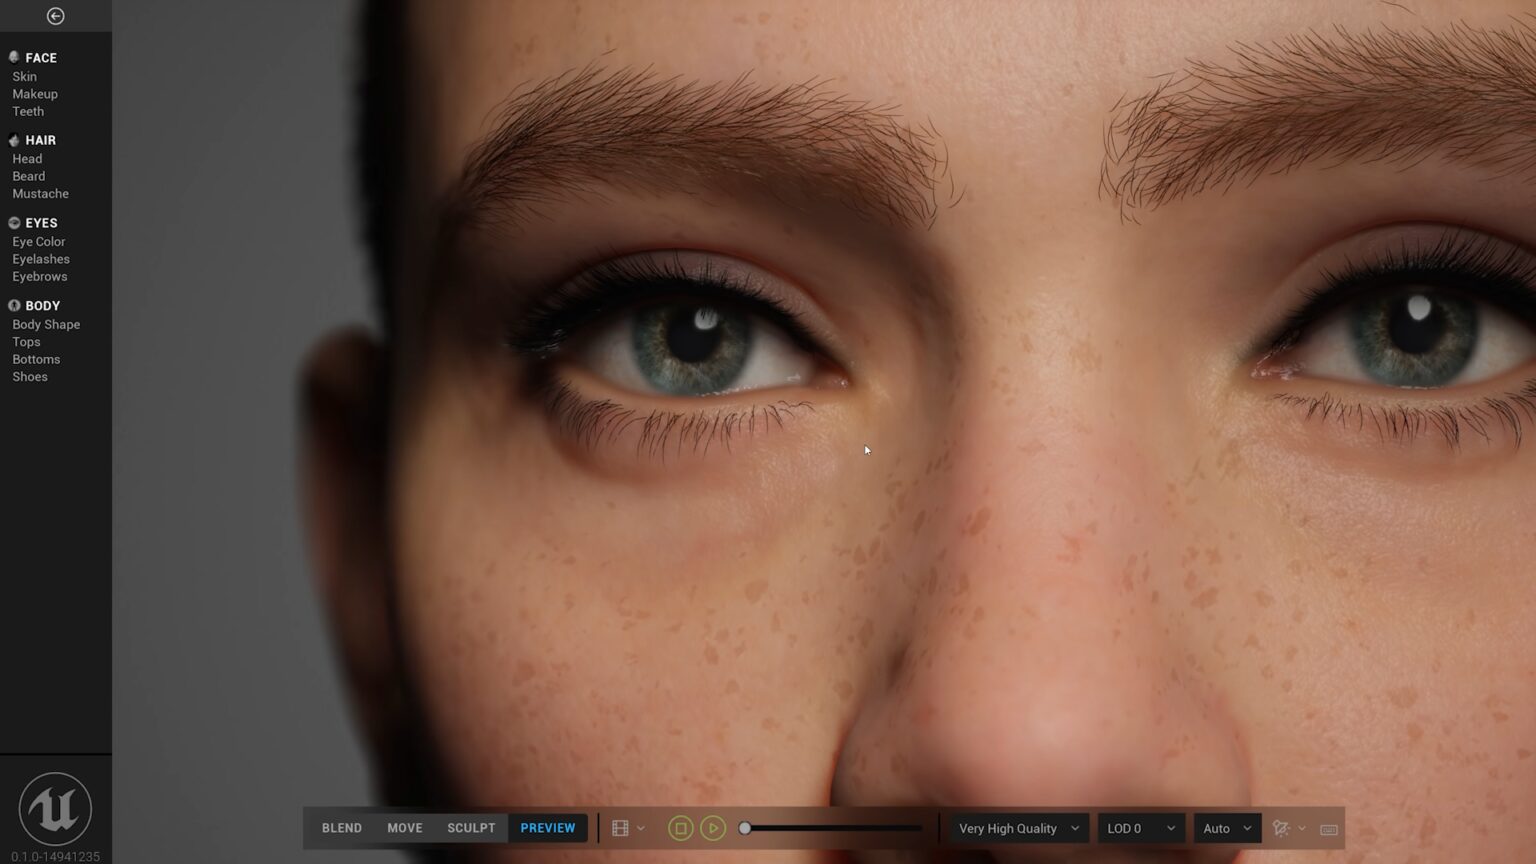Select the Move mode tab

coord(405,828)
